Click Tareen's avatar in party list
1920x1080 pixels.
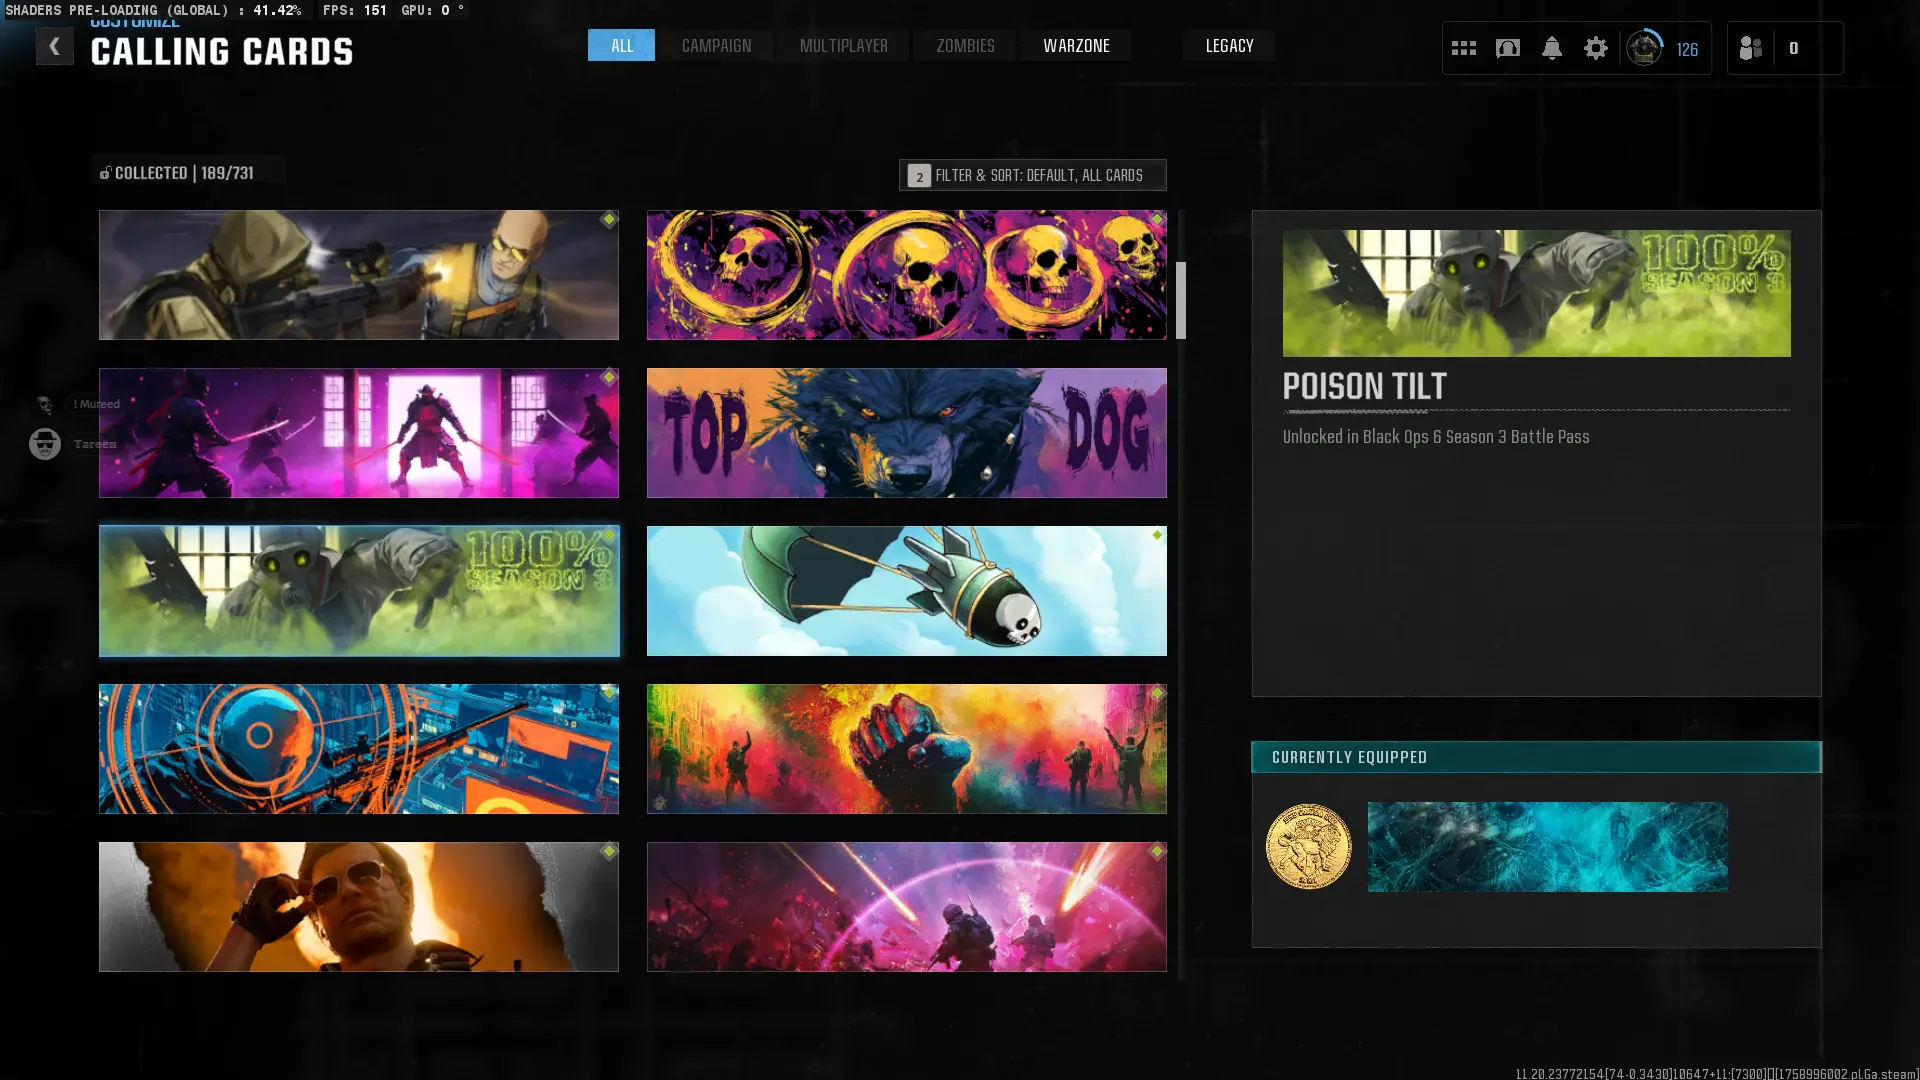point(44,443)
